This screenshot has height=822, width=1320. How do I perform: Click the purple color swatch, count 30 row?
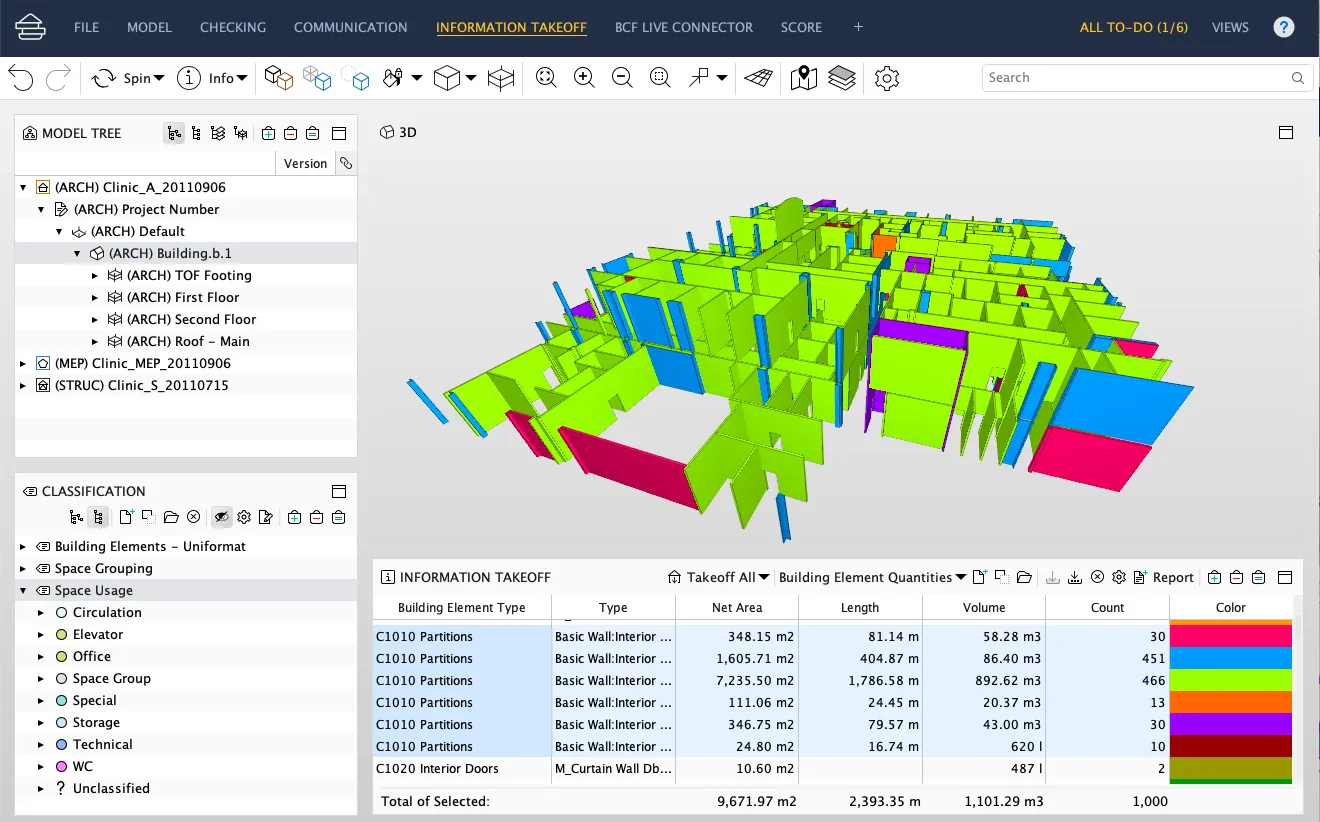click(x=1231, y=724)
